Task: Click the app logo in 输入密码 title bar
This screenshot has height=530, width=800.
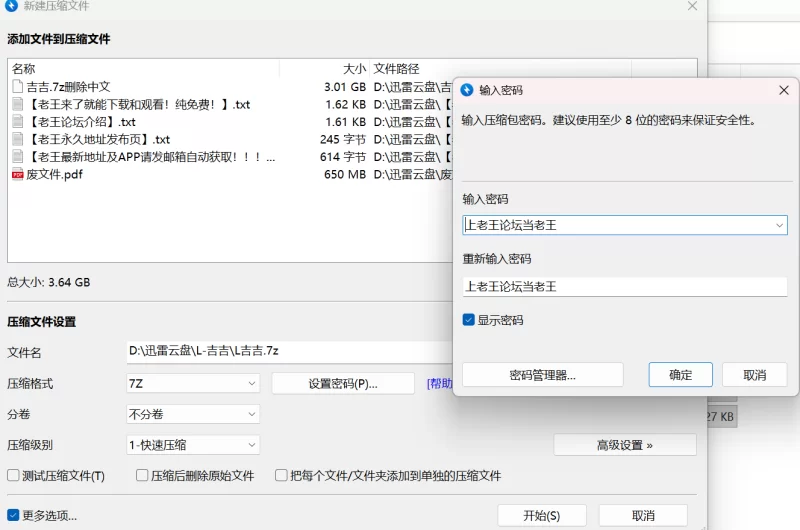Action: [x=466, y=90]
